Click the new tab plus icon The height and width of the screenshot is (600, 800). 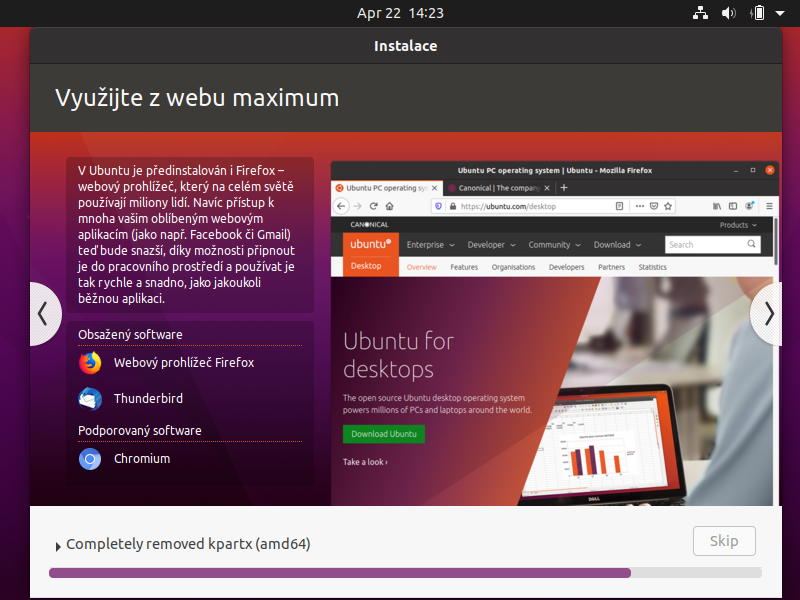564,188
